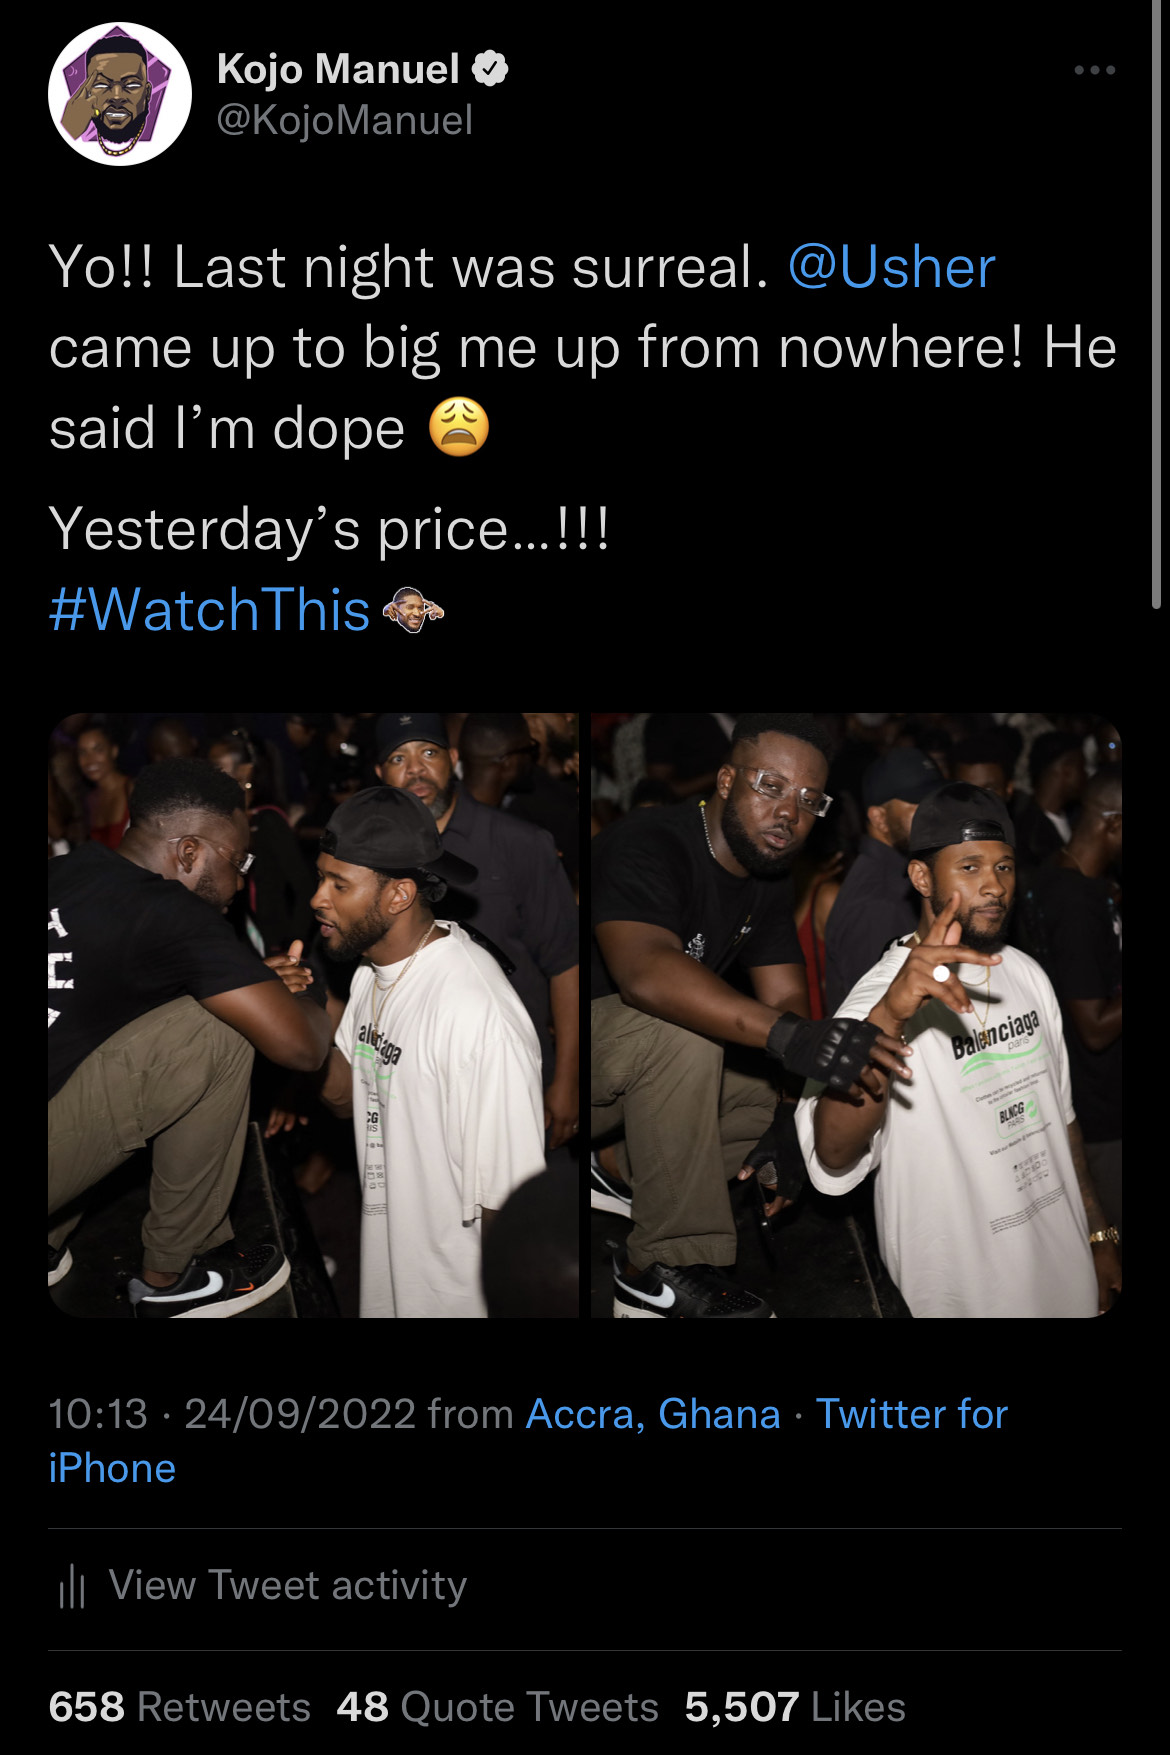View the 658 Retweets list
This screenshot has height=1755, width=1170.
click(x=180, y=1707)
